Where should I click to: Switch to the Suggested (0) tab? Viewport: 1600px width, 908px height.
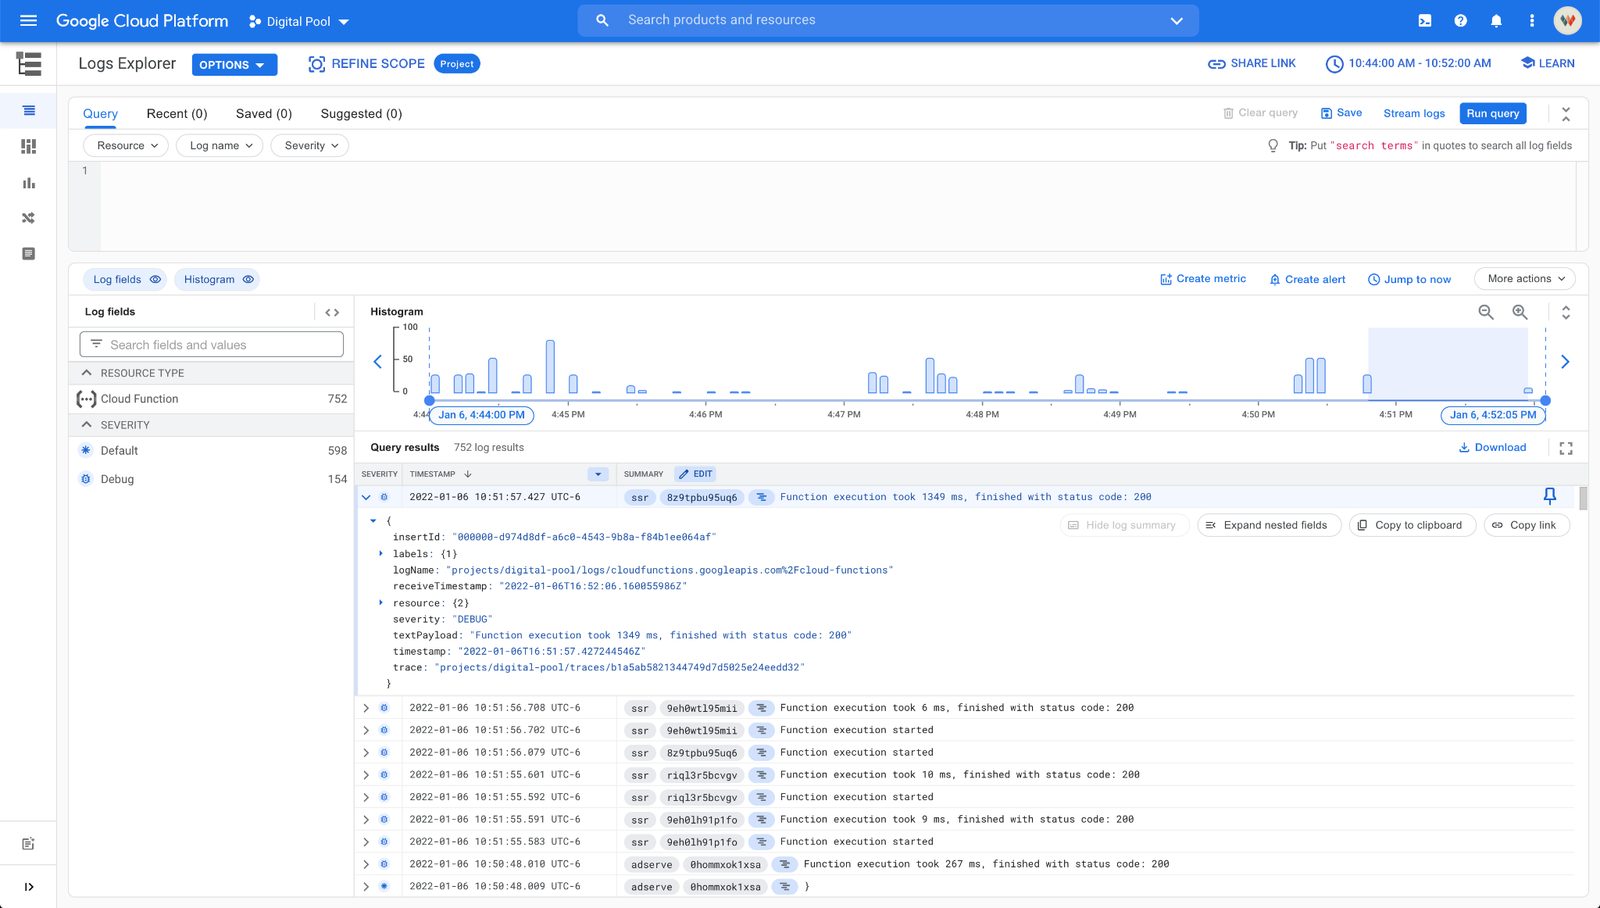pos(361,114)
